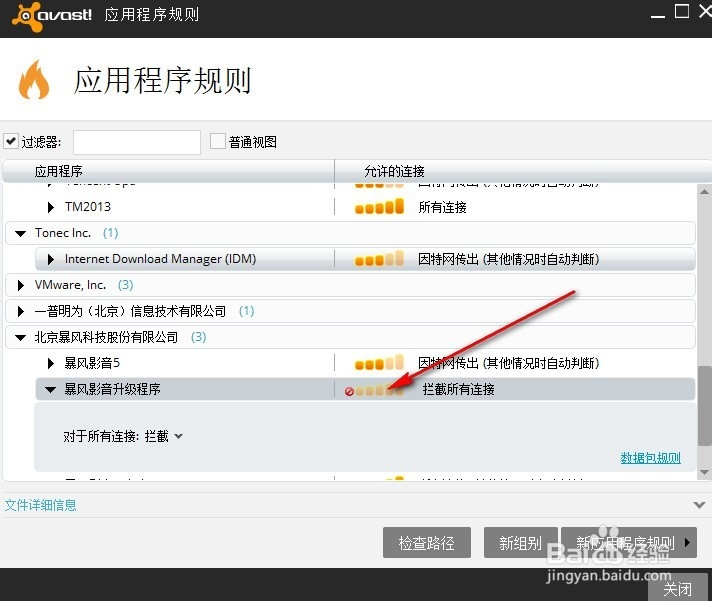This screenshot has width=712, height=601.
Task: Select the 北京暴风科技股份有限公司 group name
Action: (106, 337)
